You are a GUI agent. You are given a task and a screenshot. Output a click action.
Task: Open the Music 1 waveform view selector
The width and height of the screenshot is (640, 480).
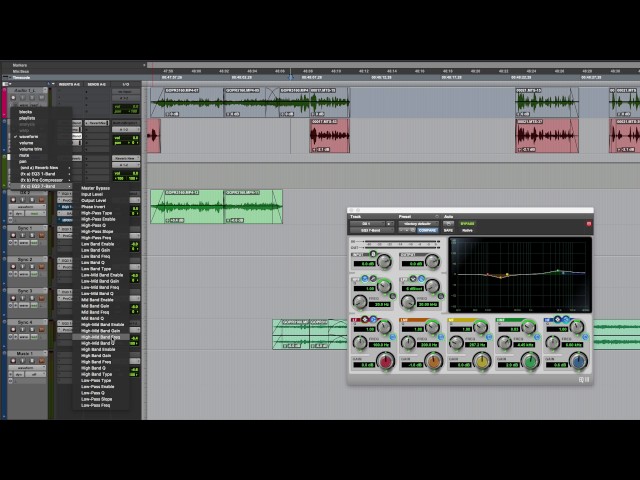[x=27, y=368]
